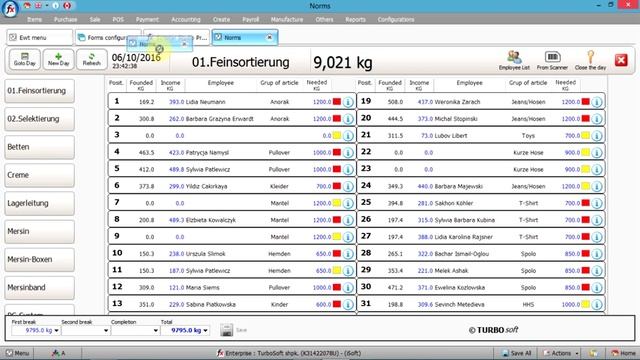Open info icon for Melek Ashak row
The image size is (640, 360).
597,271
